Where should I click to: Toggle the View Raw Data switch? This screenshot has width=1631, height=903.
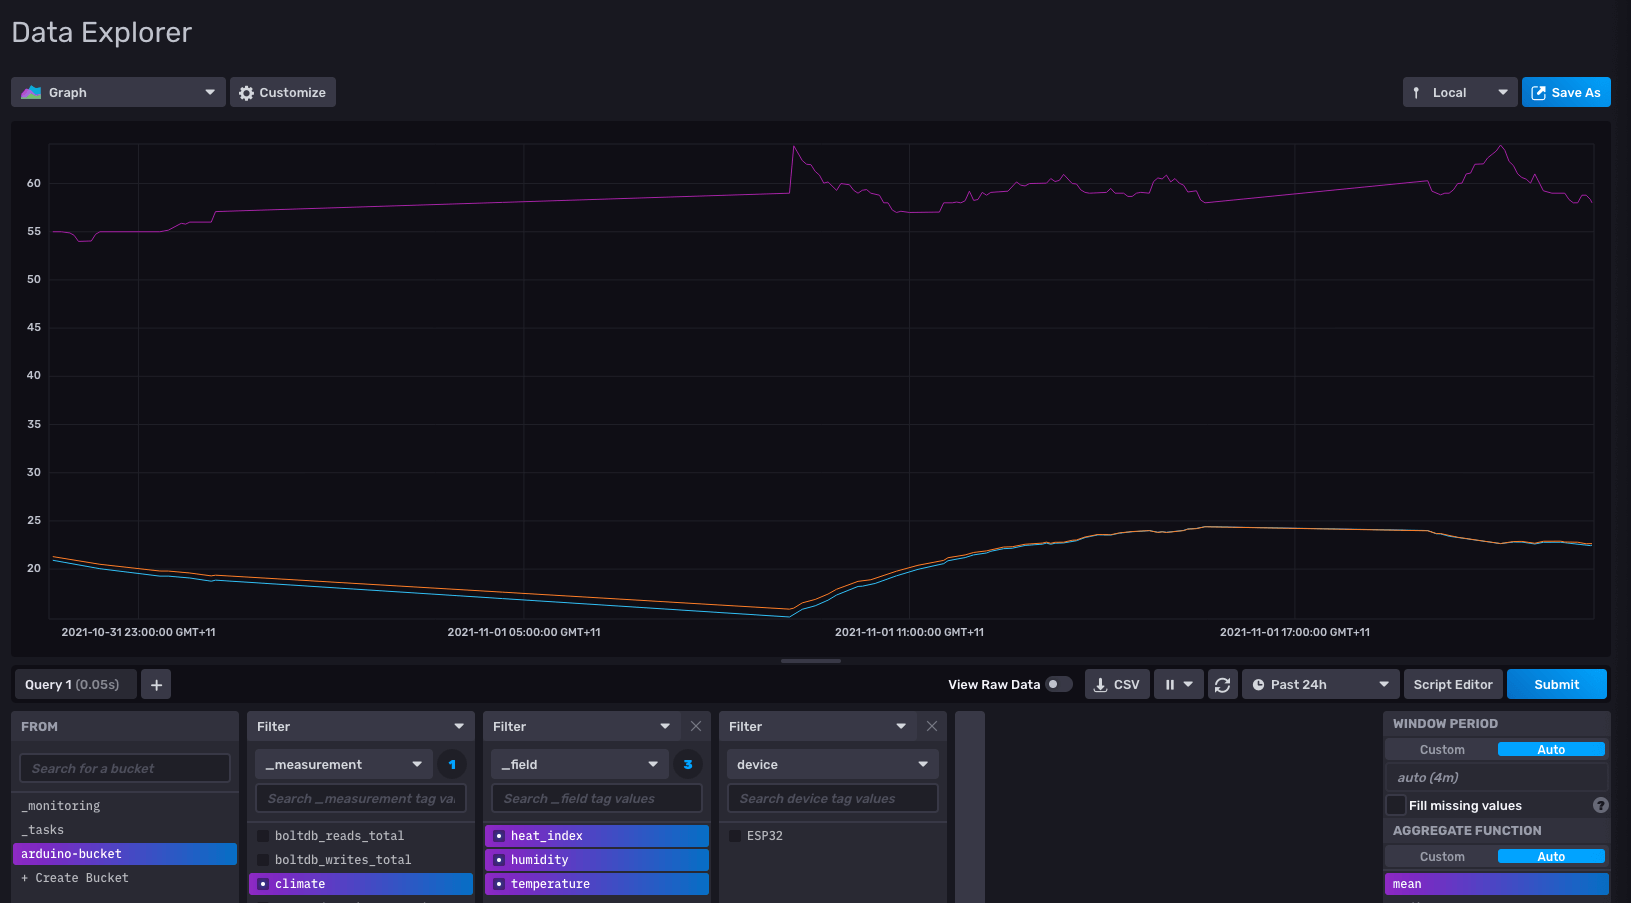pos(1059,684)
